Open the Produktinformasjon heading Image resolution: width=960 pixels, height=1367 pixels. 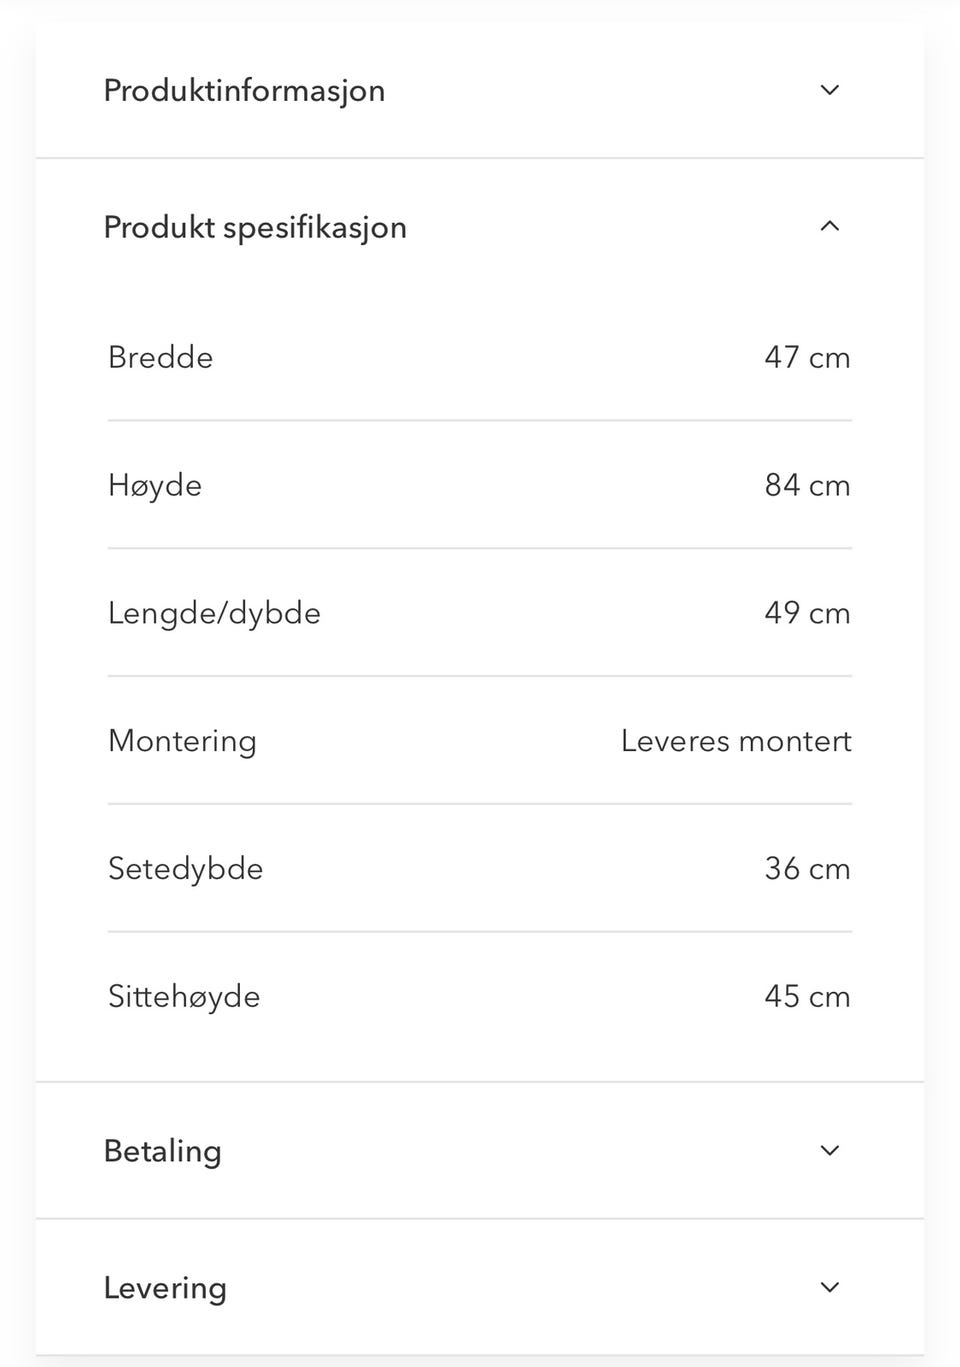coord(244,91)
